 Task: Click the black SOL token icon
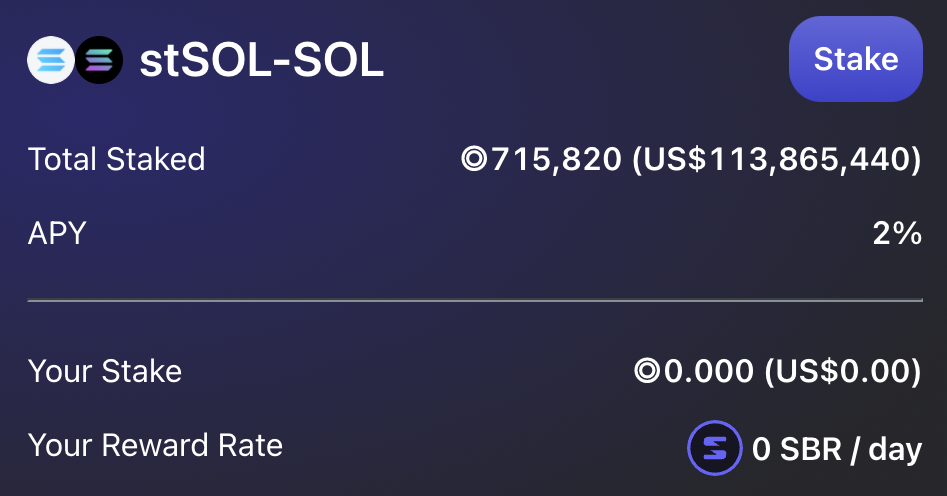98,60
